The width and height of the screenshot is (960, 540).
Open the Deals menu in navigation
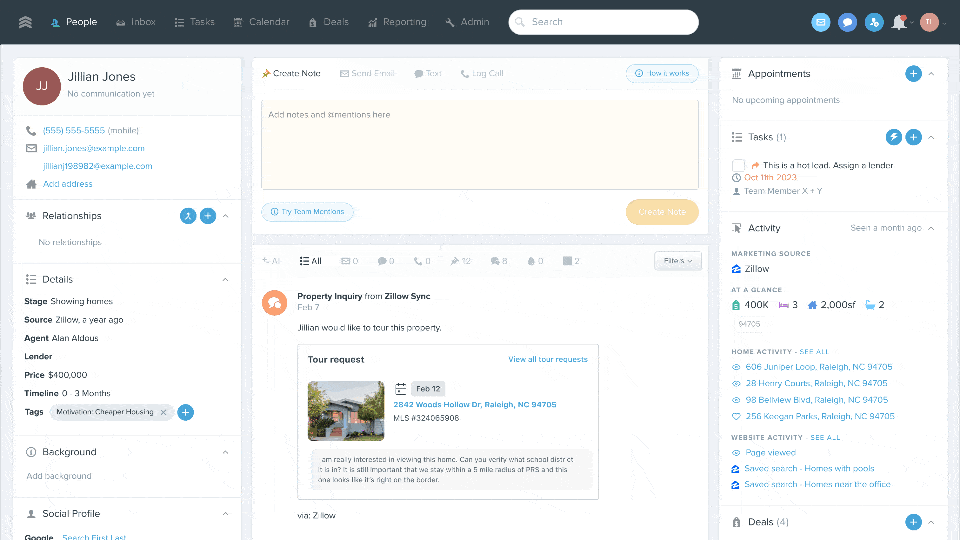[329, 22]
